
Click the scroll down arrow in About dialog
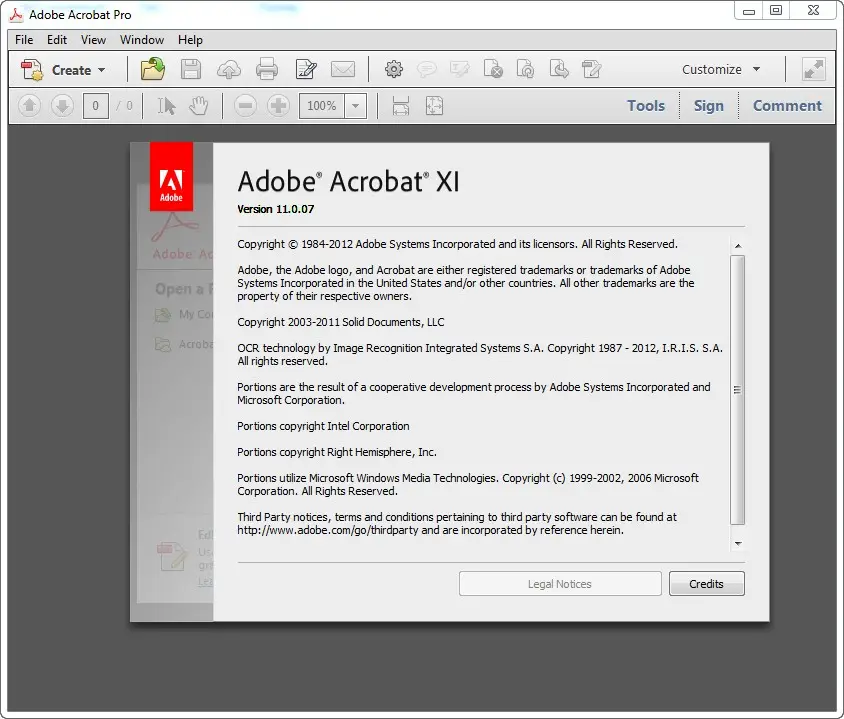point(738,544)
